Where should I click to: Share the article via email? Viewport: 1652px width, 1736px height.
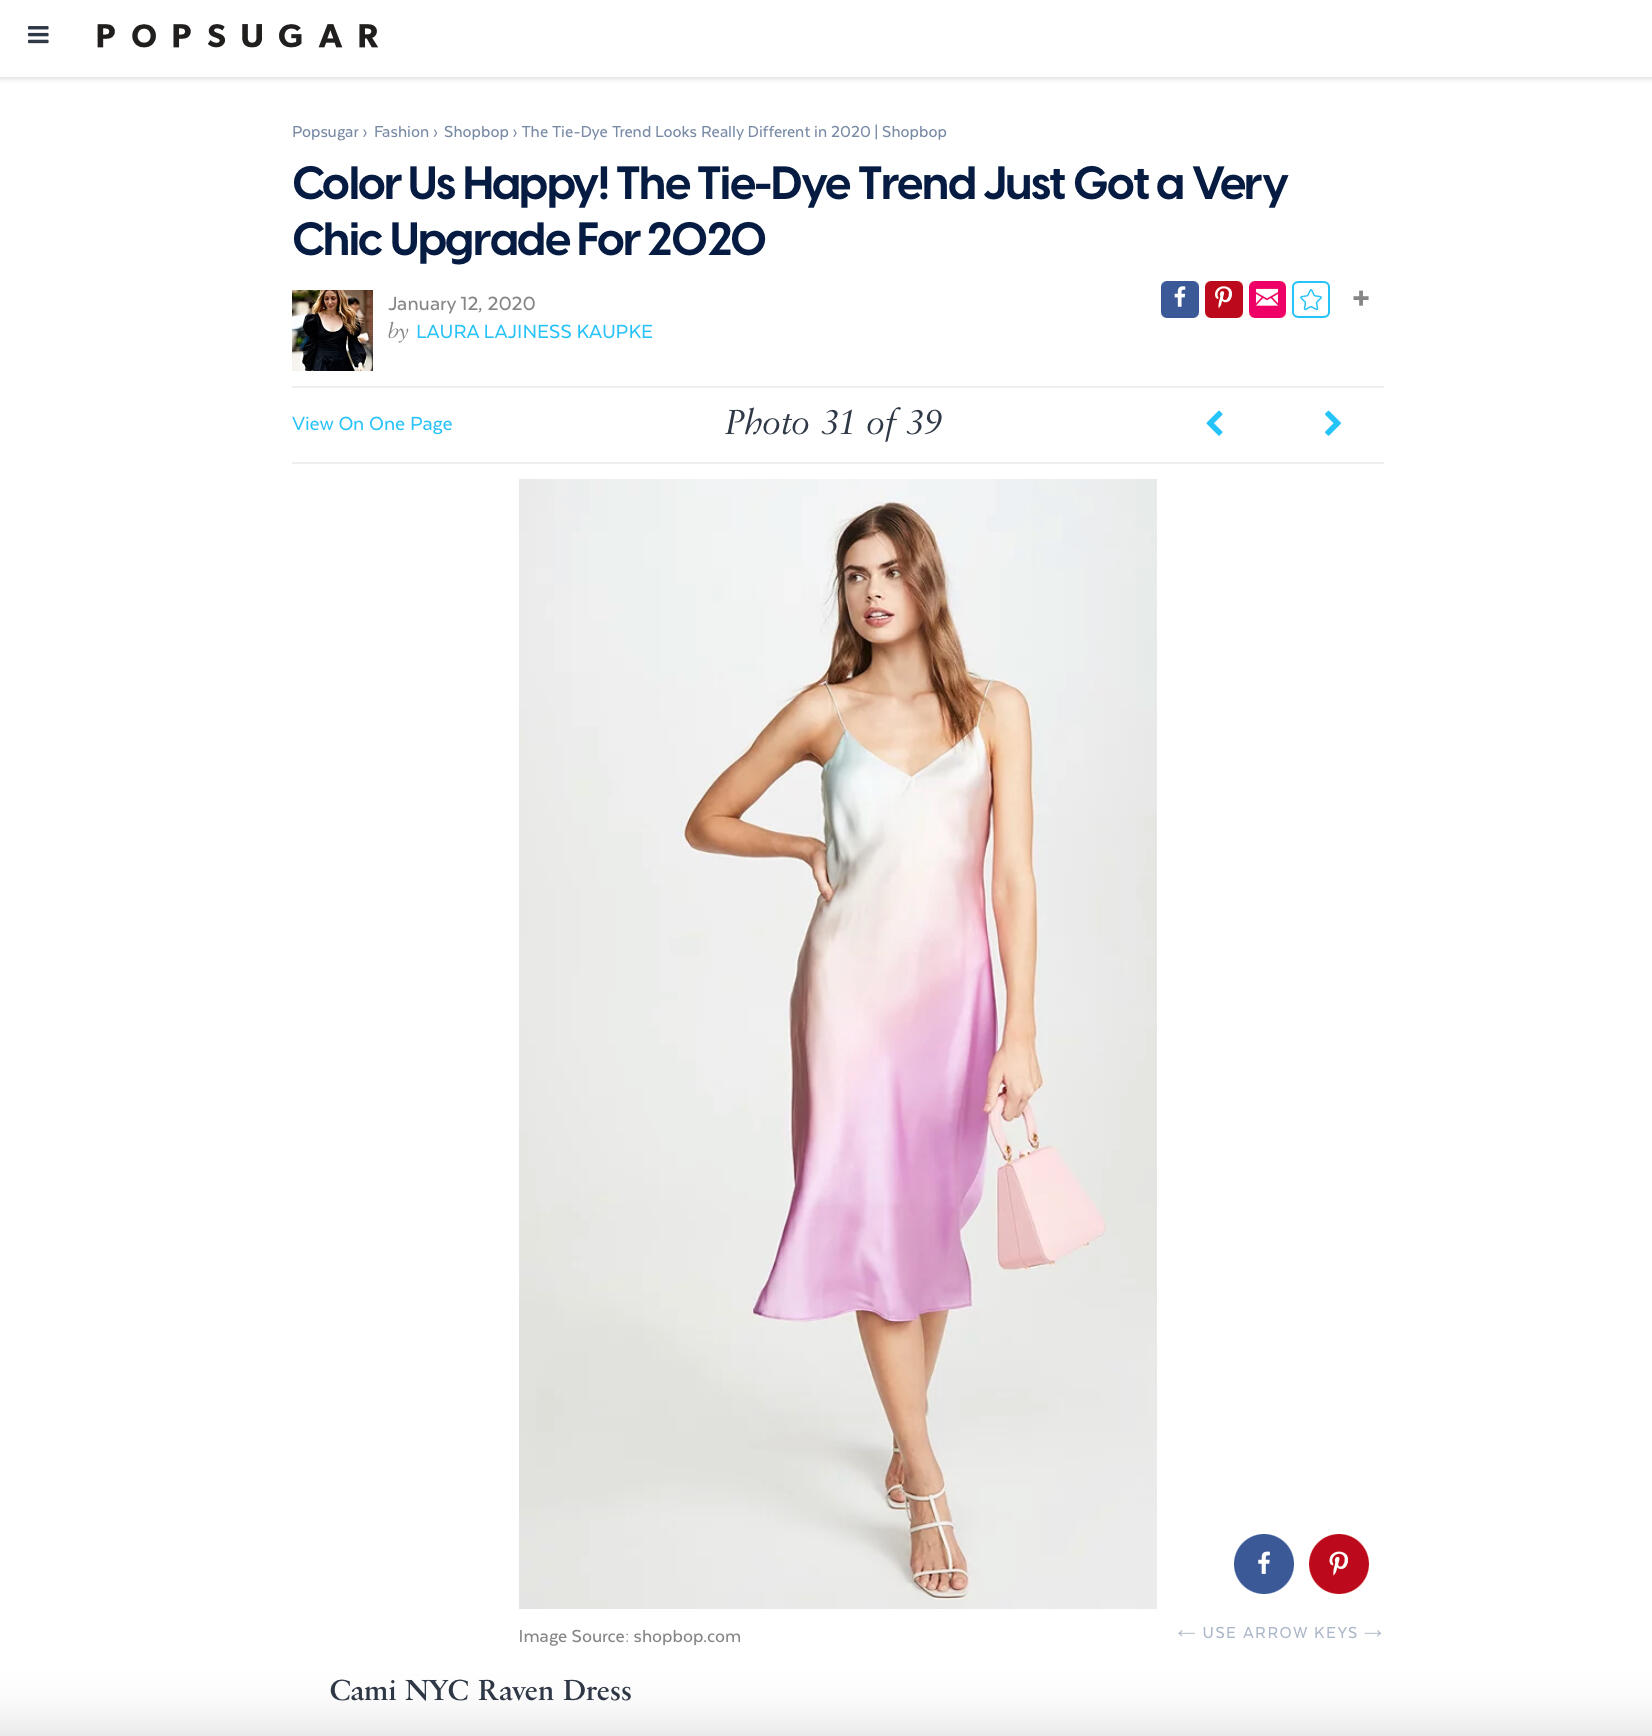point(1266,299)
